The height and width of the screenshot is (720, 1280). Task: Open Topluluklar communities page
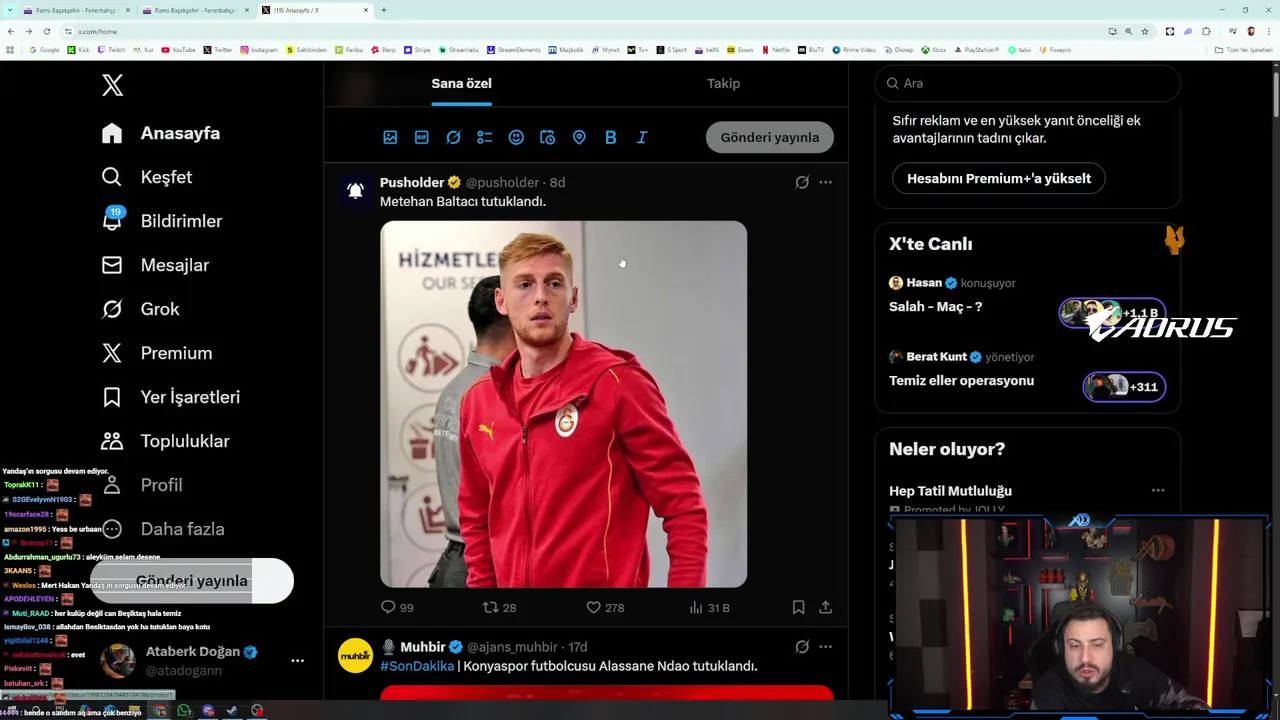tap(166, 441)
